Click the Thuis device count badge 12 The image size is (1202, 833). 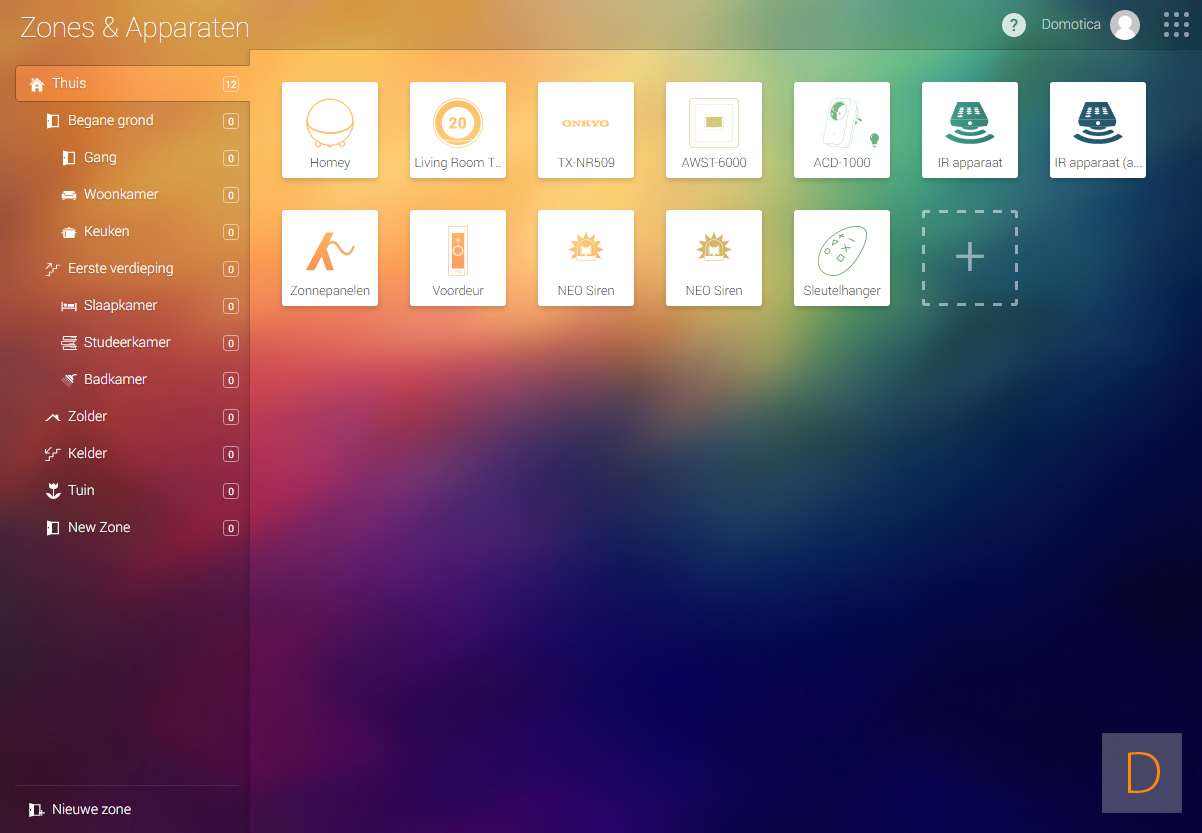pyautogui.click(x=231, y=84)
